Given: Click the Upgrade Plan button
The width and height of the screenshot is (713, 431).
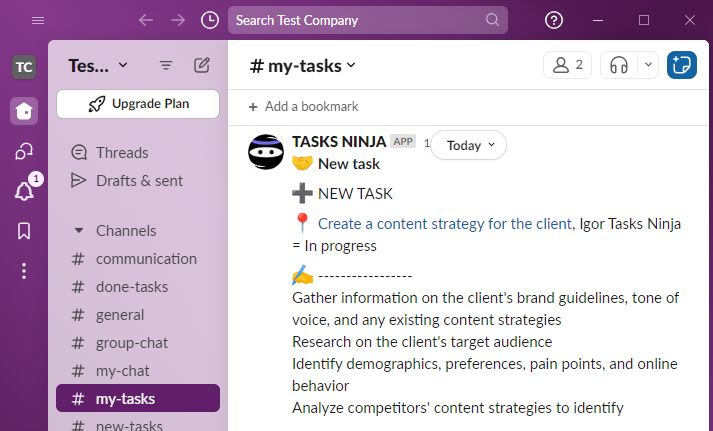Looking at the screenshot, I should 138,104.
